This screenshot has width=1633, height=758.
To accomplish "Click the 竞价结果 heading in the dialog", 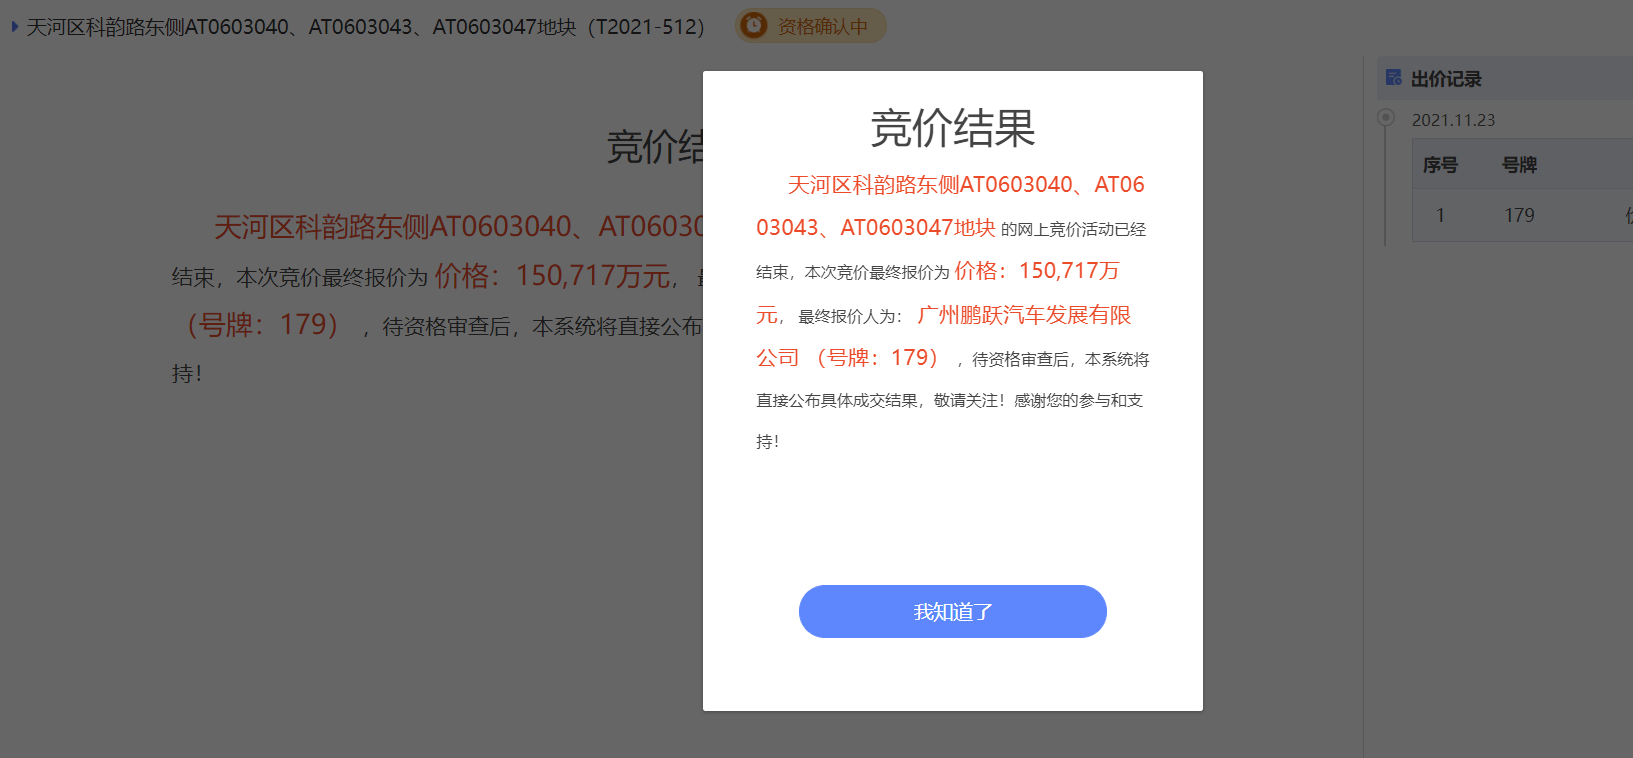I will pos(952,128).
